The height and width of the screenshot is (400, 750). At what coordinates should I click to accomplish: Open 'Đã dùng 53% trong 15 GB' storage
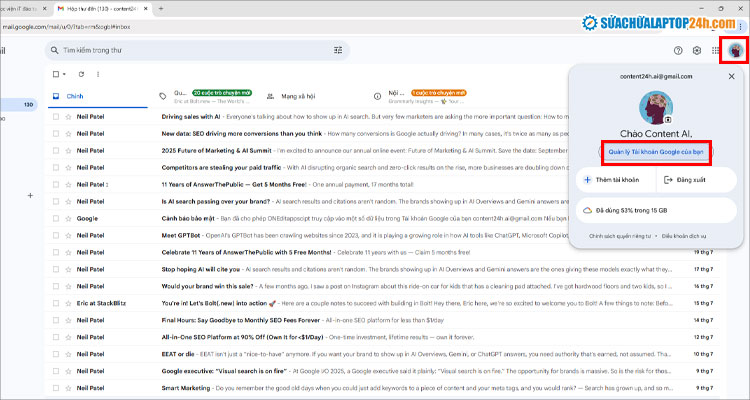[x=656, y=211]
